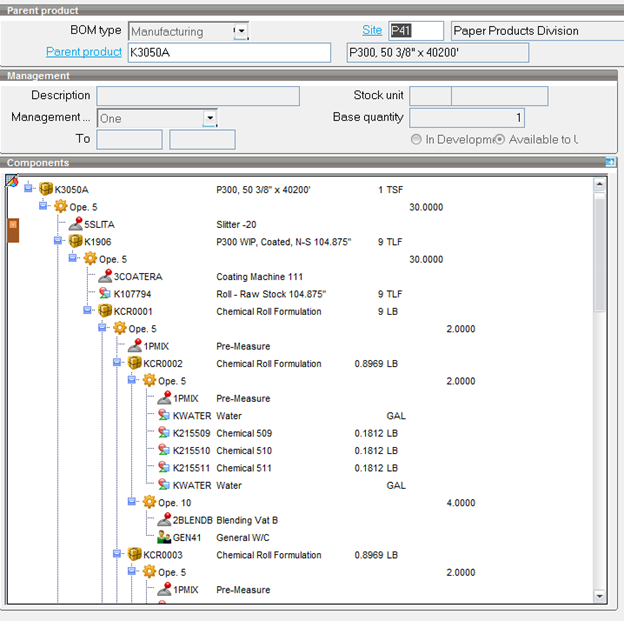Screen dimensions: 624x621
Task: Click the 3COATERA coating machine icon
Action: tap(104, 277)
